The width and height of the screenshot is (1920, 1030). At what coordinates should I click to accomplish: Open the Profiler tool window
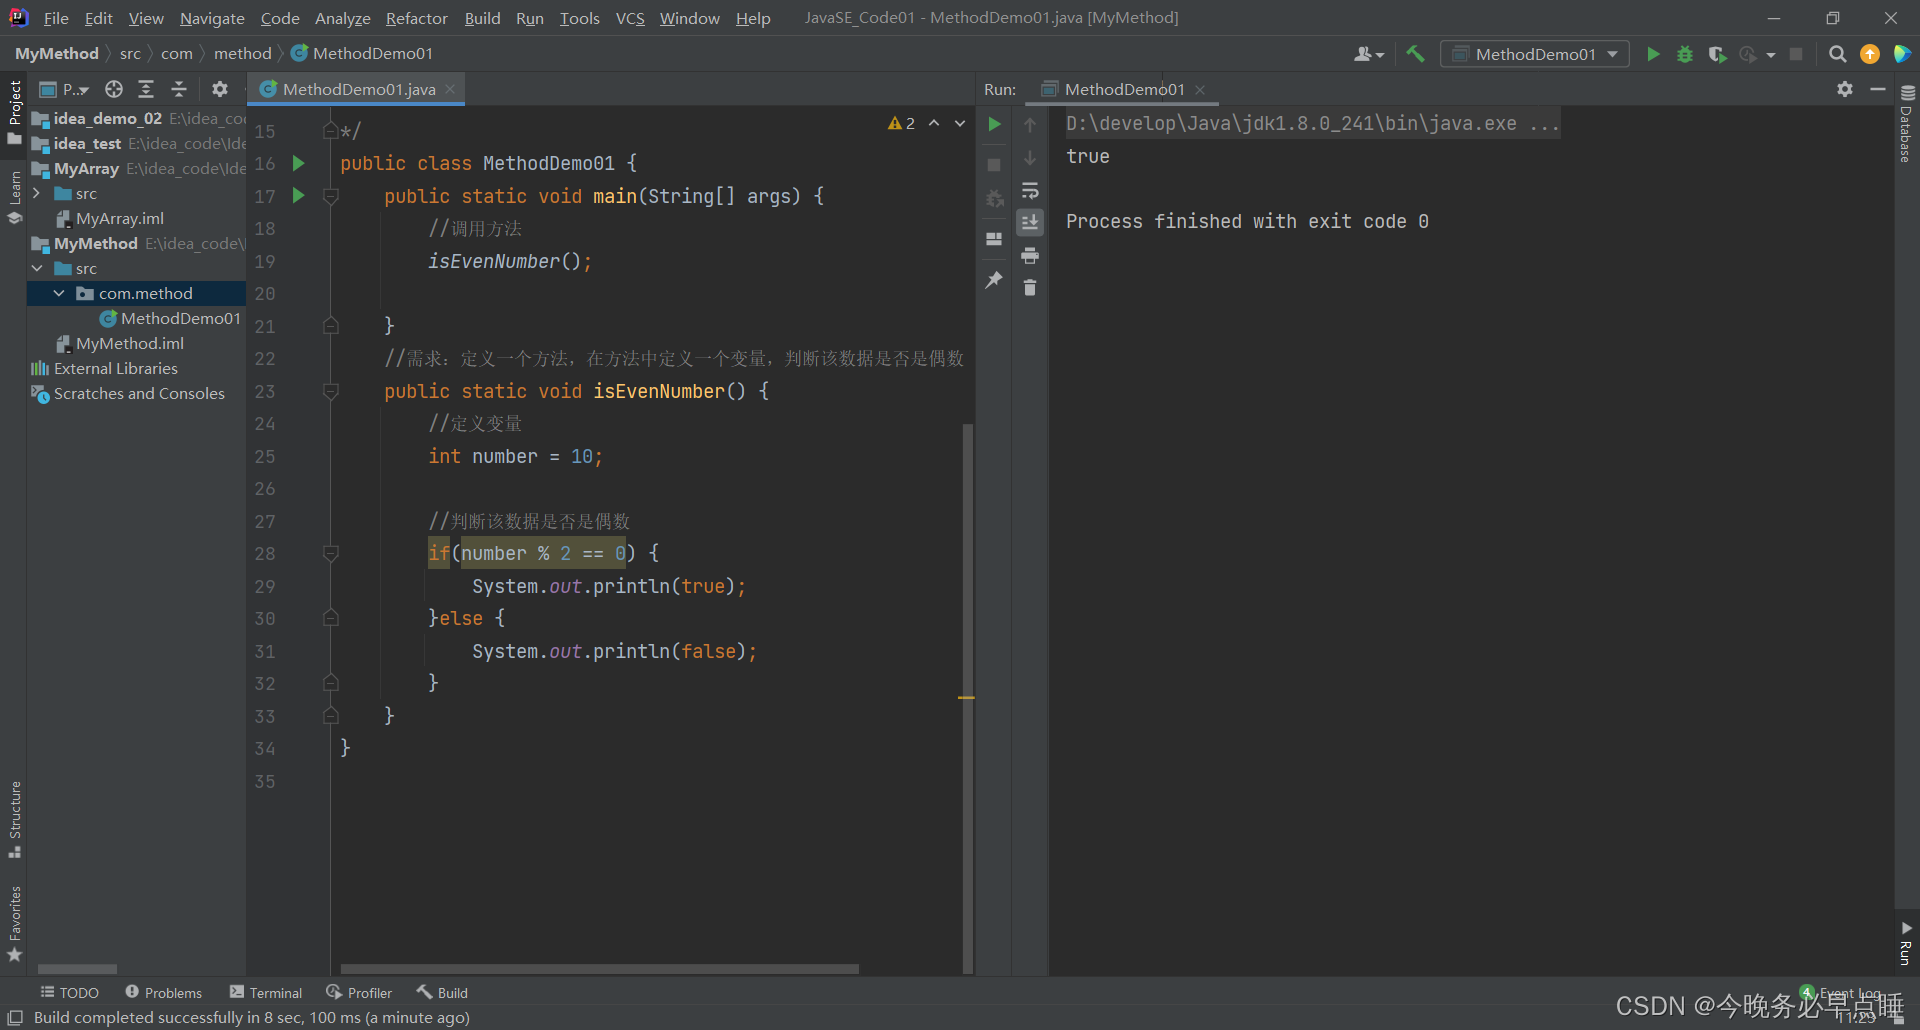(x=359, y=992)
